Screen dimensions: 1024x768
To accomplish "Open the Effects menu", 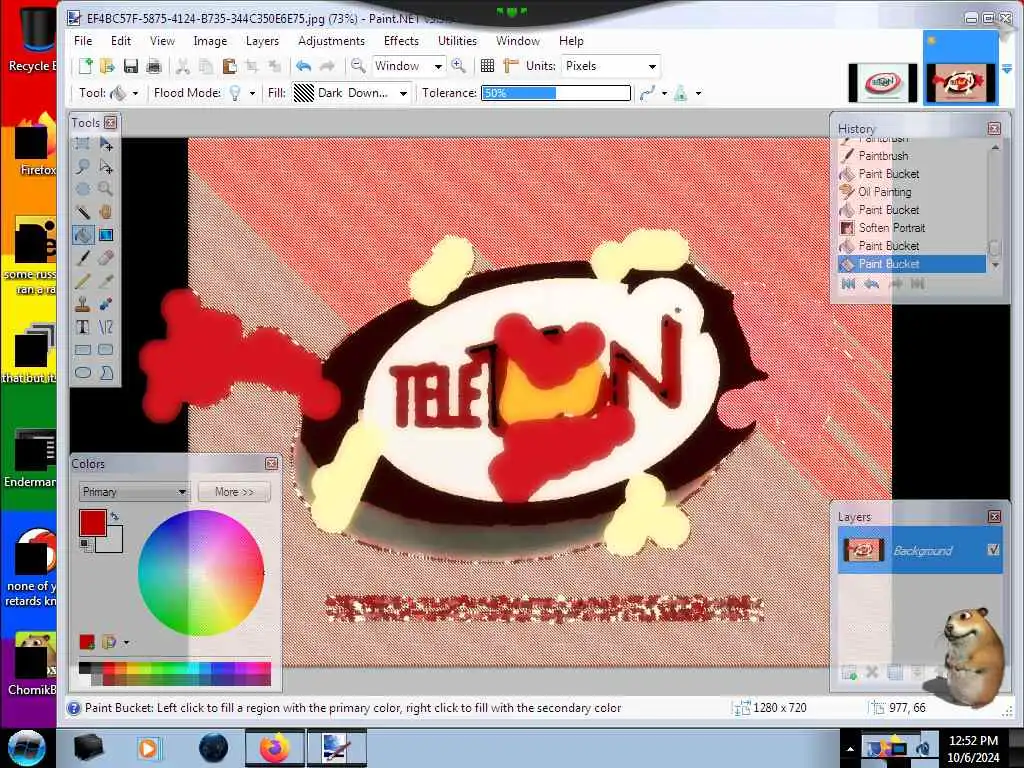I will (x=401, y=40).
